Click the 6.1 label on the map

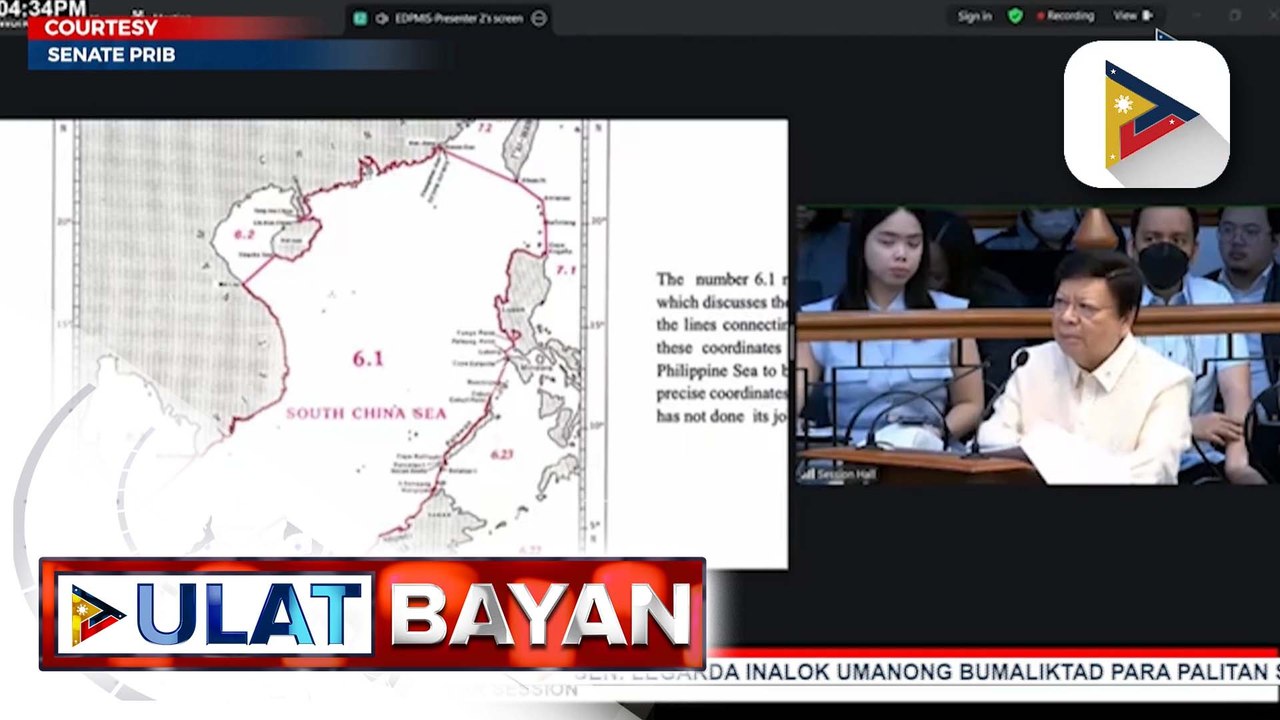(x=367, y=359)
